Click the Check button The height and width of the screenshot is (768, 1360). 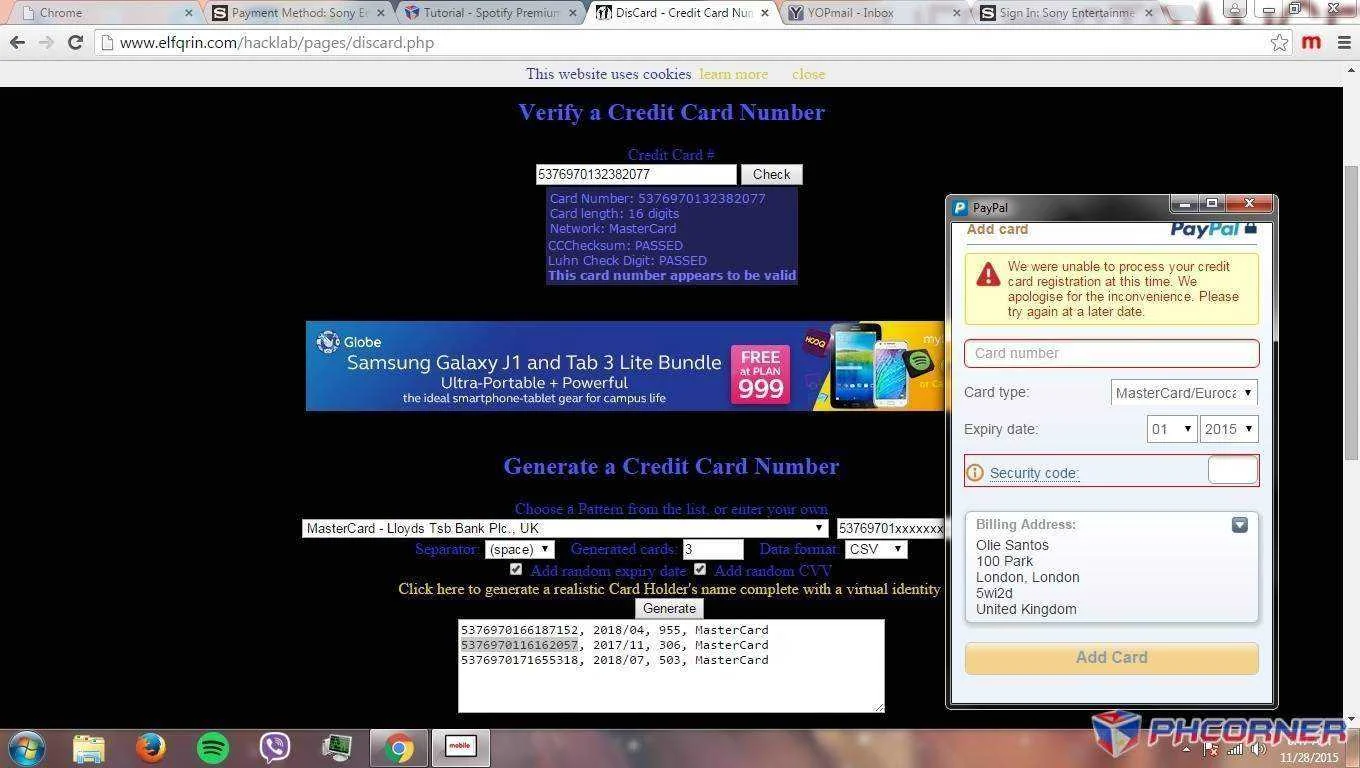pos(771,174)
